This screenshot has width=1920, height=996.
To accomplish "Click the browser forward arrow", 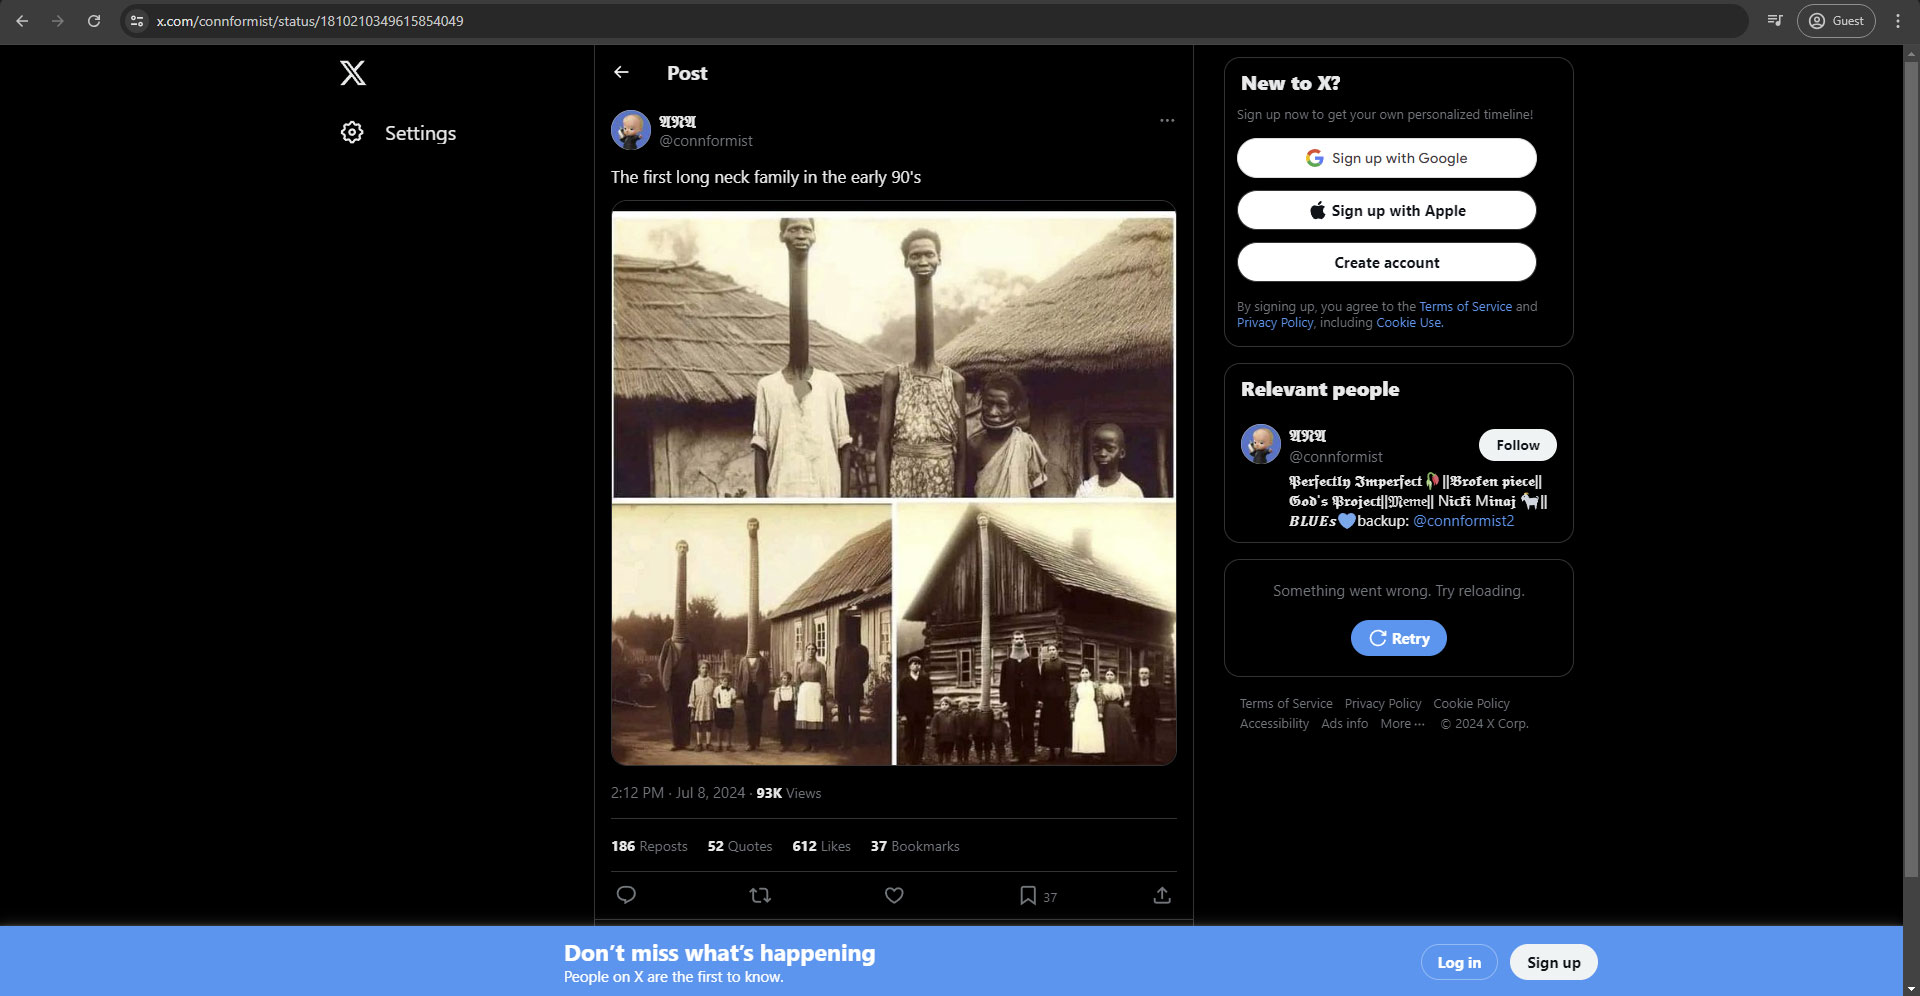I will [58, 20].
